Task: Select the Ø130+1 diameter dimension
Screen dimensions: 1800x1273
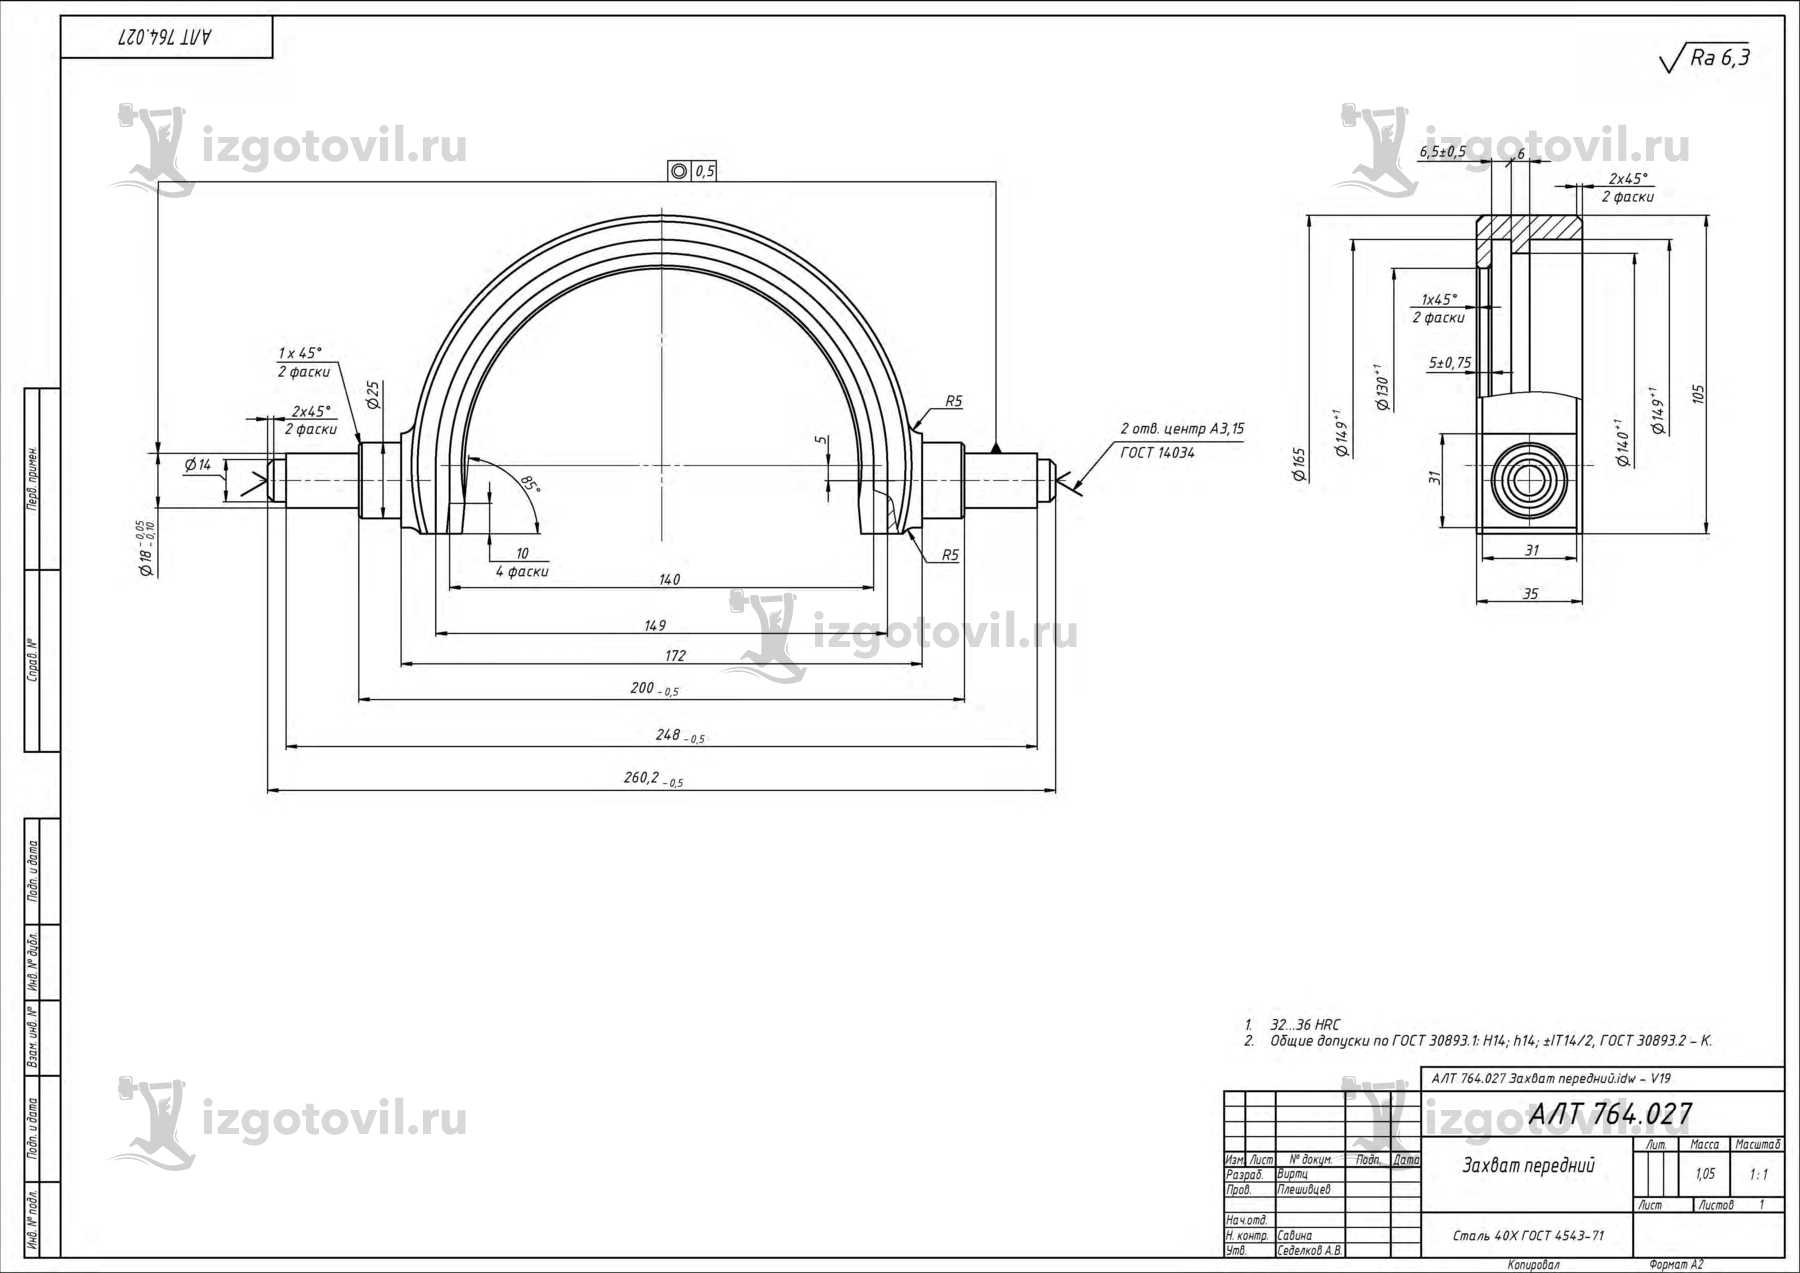Action: click(1383, 389)
